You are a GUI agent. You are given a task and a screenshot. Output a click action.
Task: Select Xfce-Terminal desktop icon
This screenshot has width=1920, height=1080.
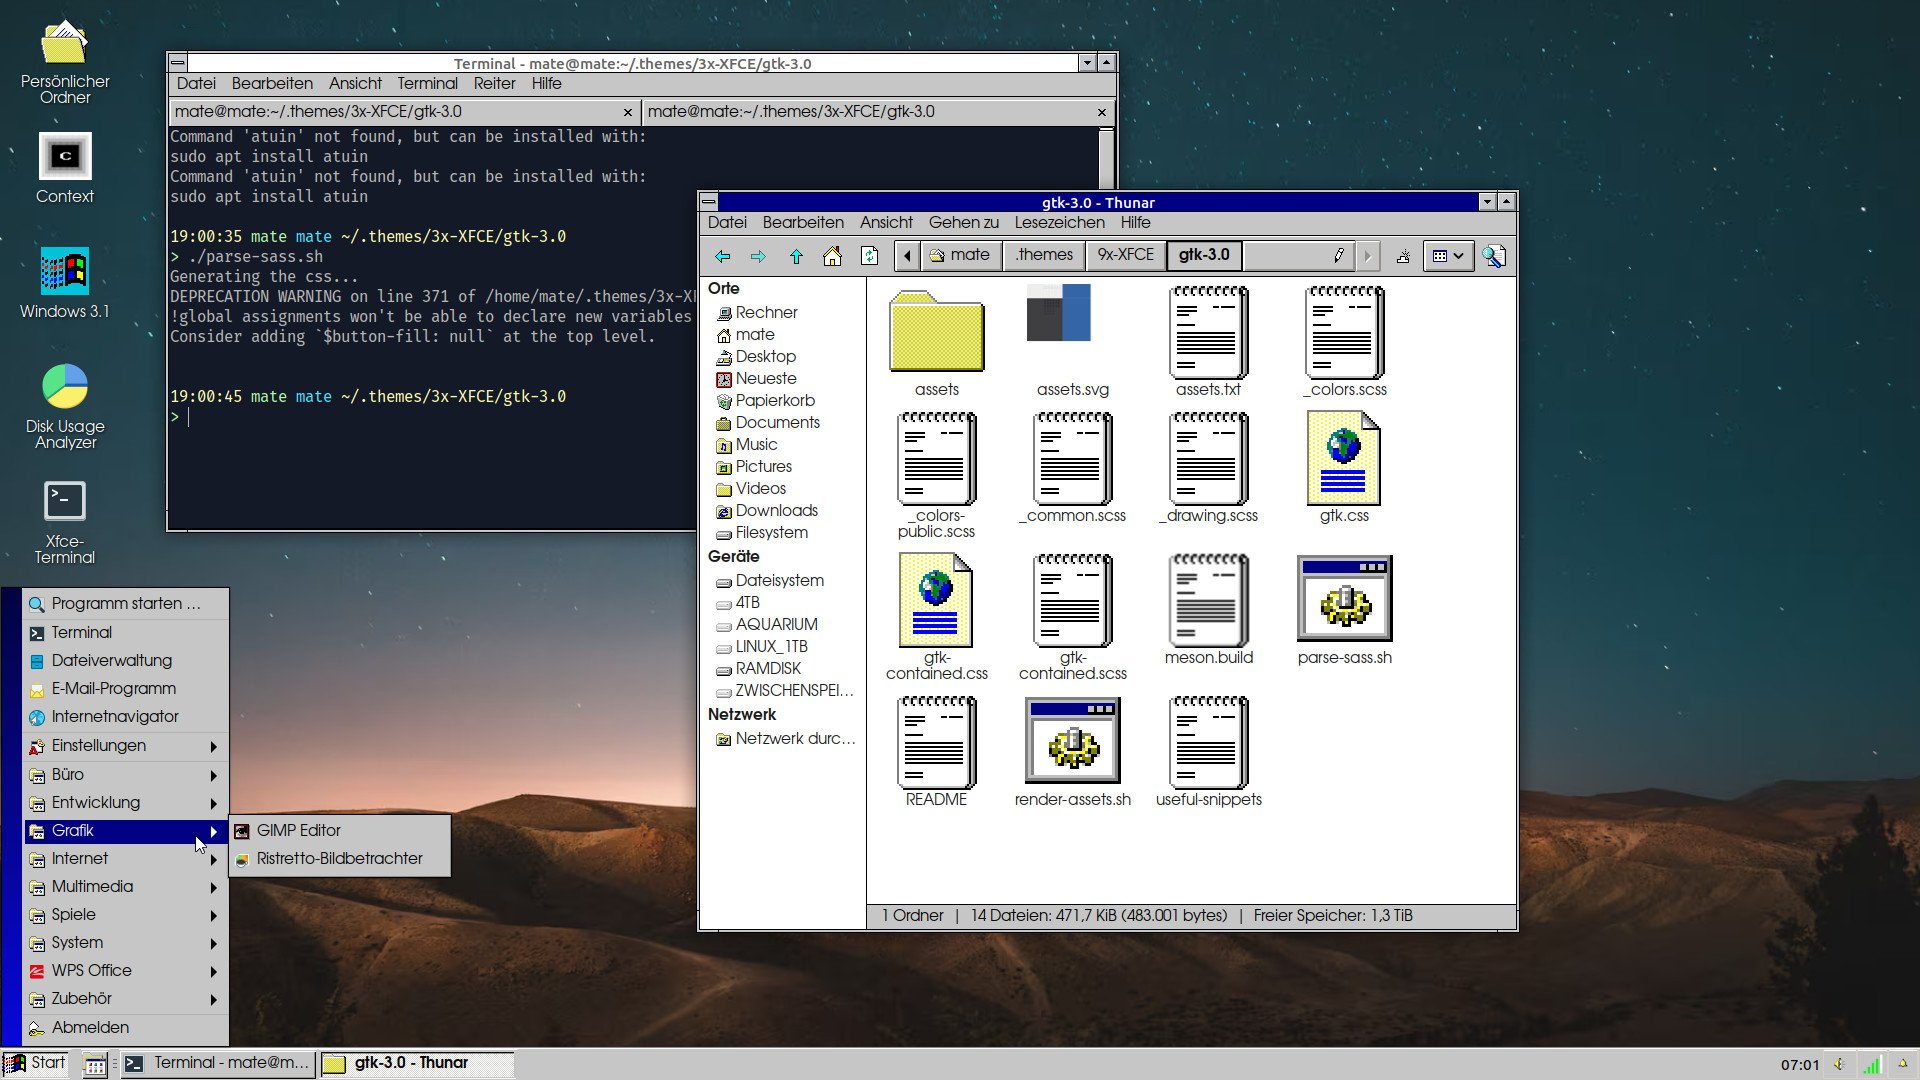65,523
